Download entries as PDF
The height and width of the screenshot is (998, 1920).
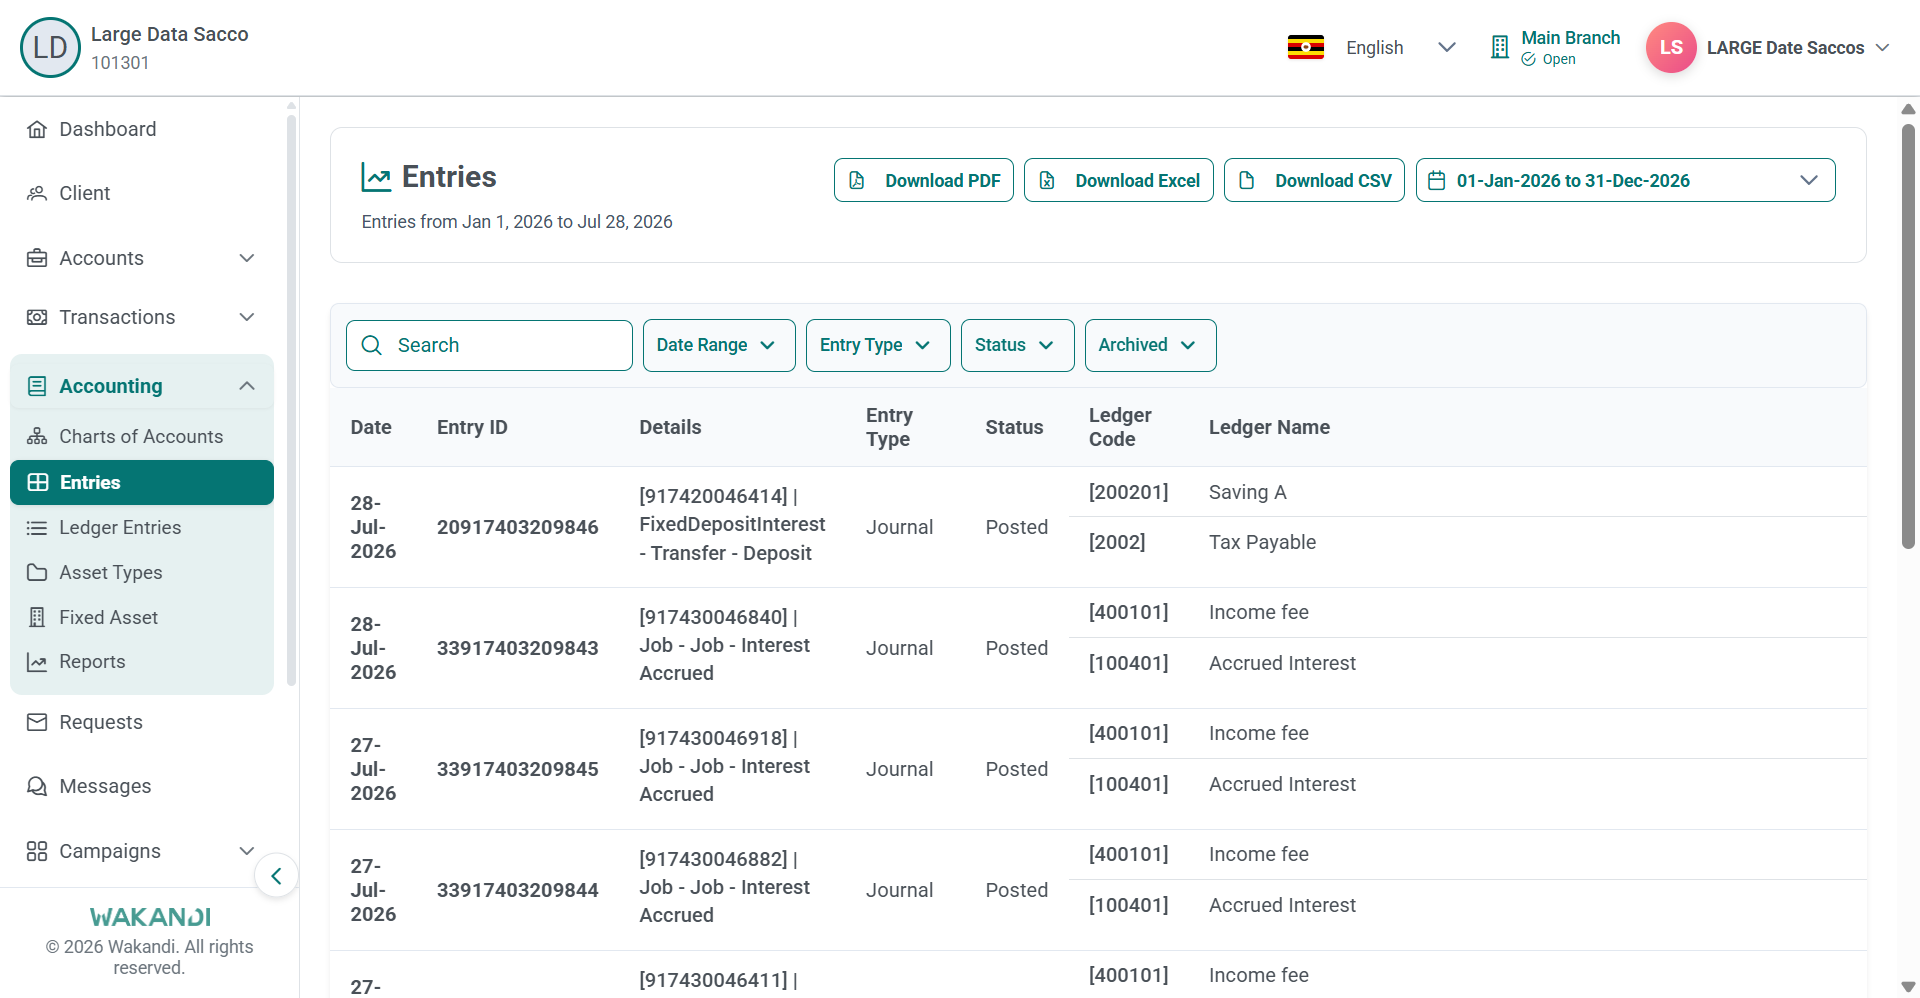tap(924, 180)
